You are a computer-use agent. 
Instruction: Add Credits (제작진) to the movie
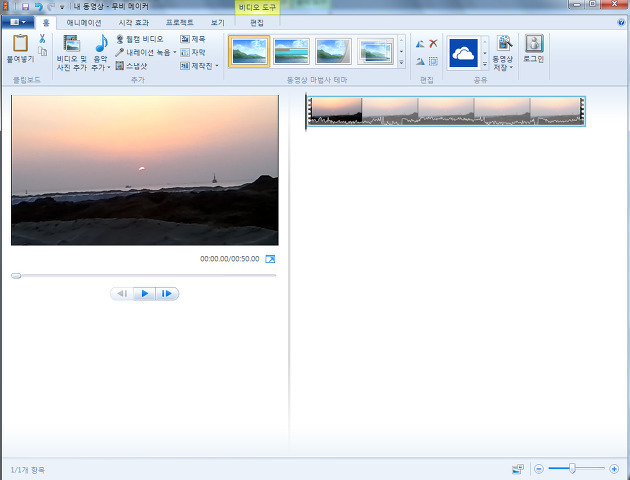[x=196, y=66]
